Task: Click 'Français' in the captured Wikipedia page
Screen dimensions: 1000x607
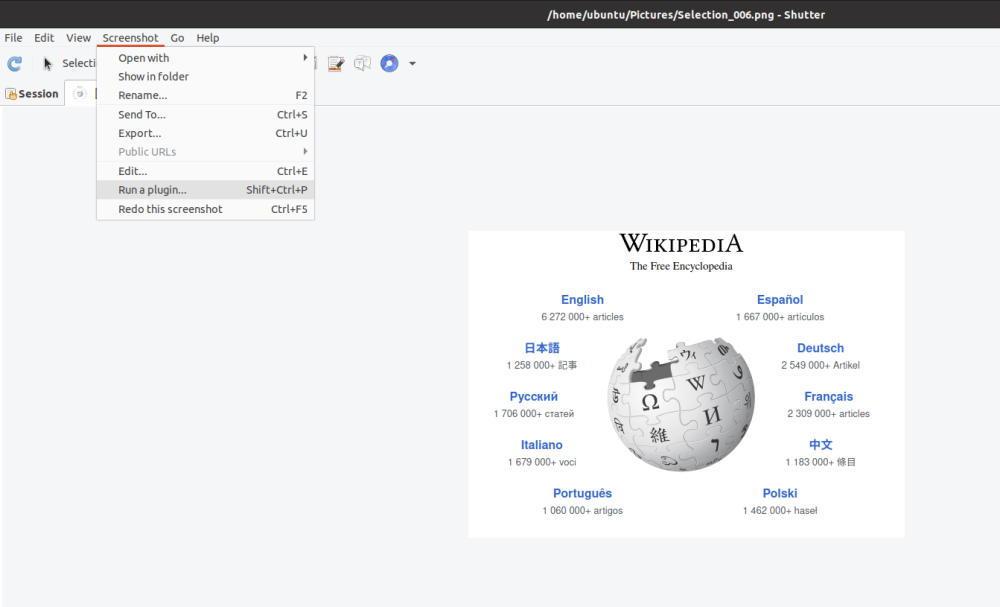Action: click(x=828, y=397)
